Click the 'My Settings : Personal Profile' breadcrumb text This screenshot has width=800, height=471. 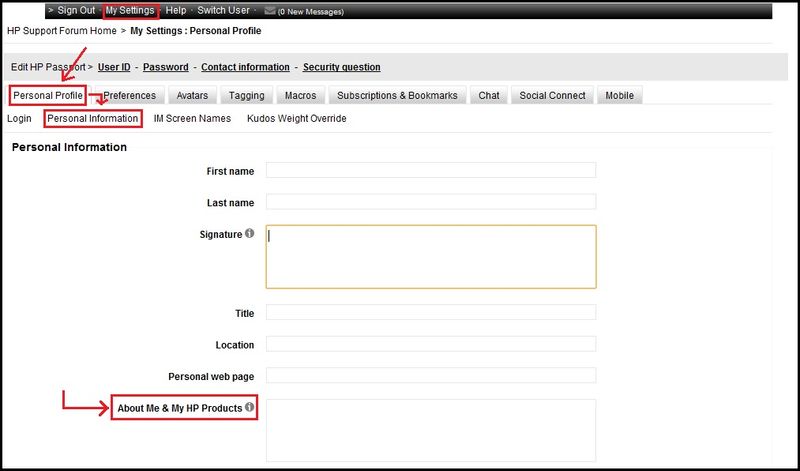click(x=196, y=31)
